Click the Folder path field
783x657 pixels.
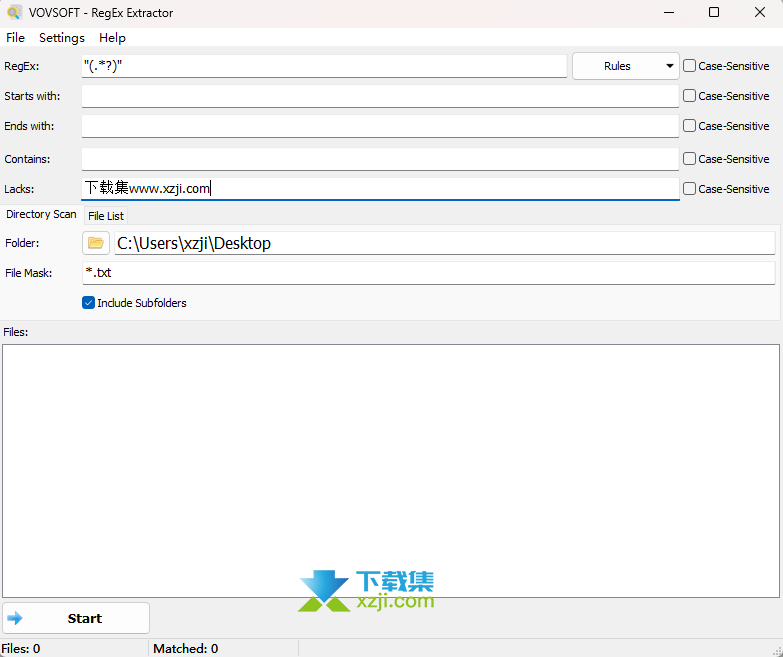click(x=444, y=243)
